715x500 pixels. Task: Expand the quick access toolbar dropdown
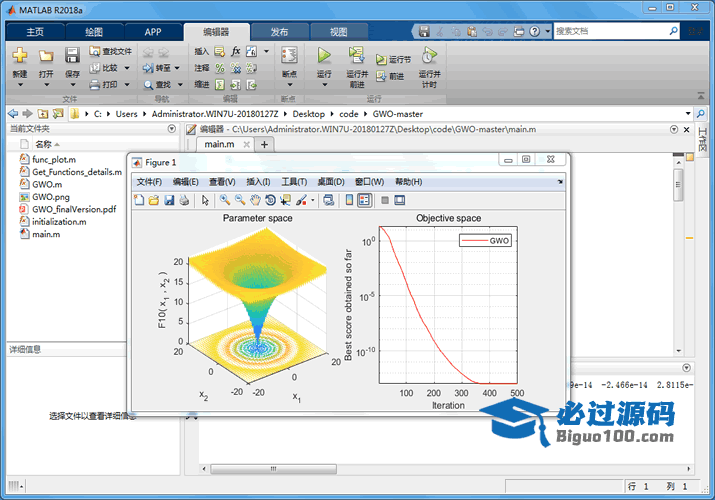click(x=548, y=31)
